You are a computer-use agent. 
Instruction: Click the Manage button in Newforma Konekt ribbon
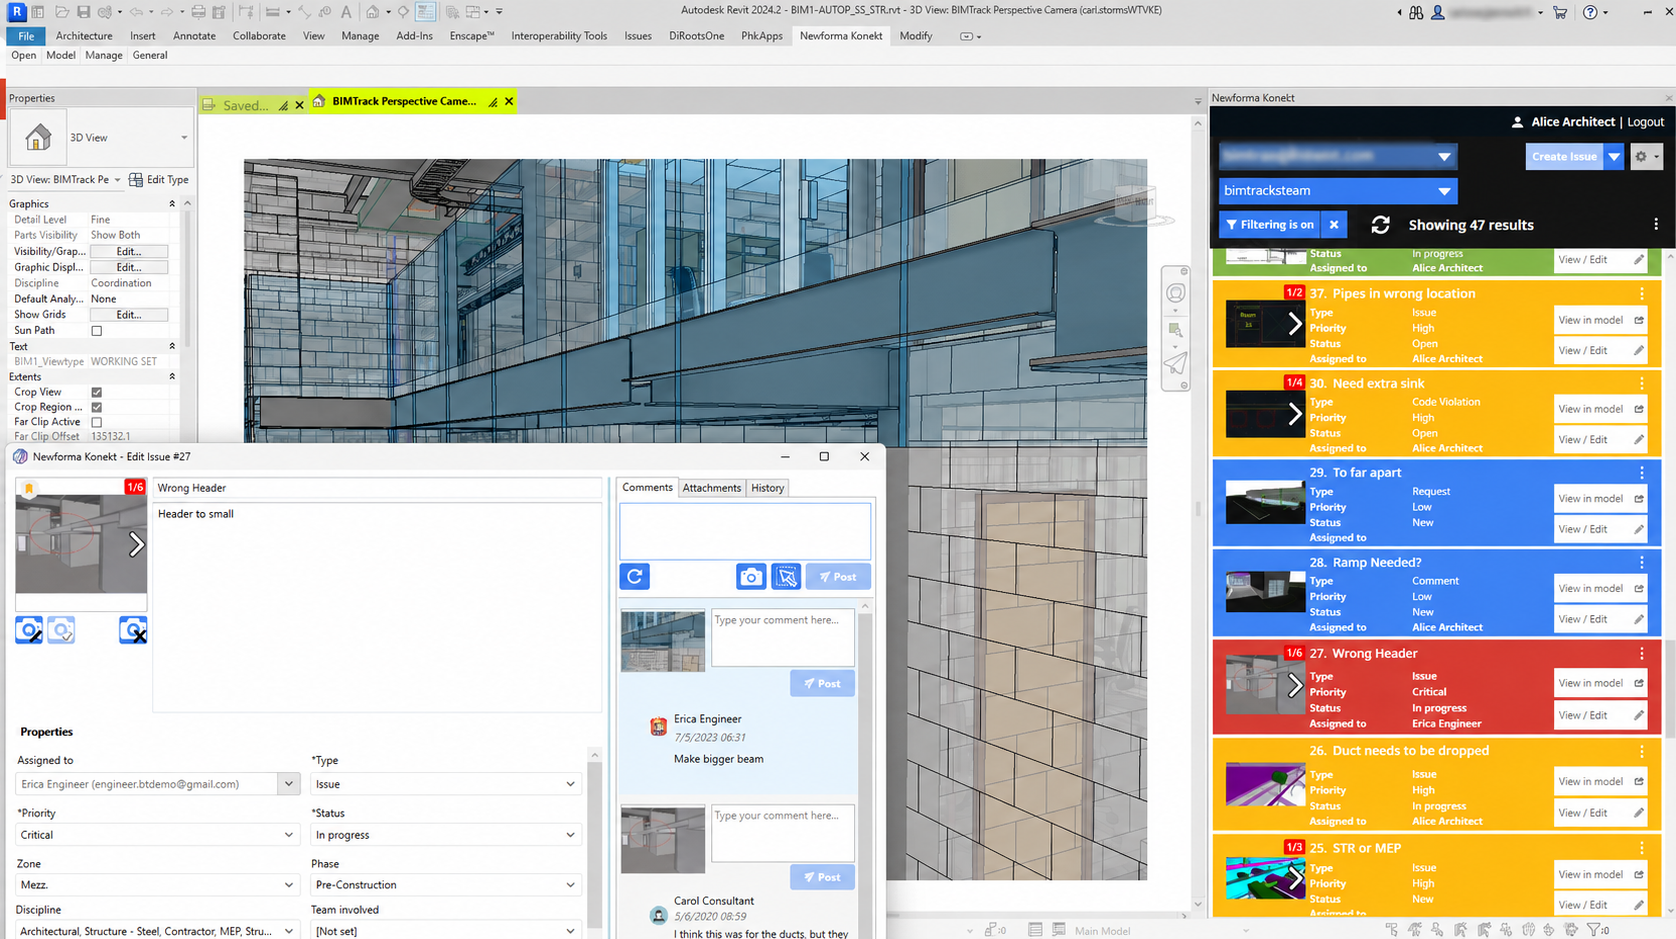[103, 56]
